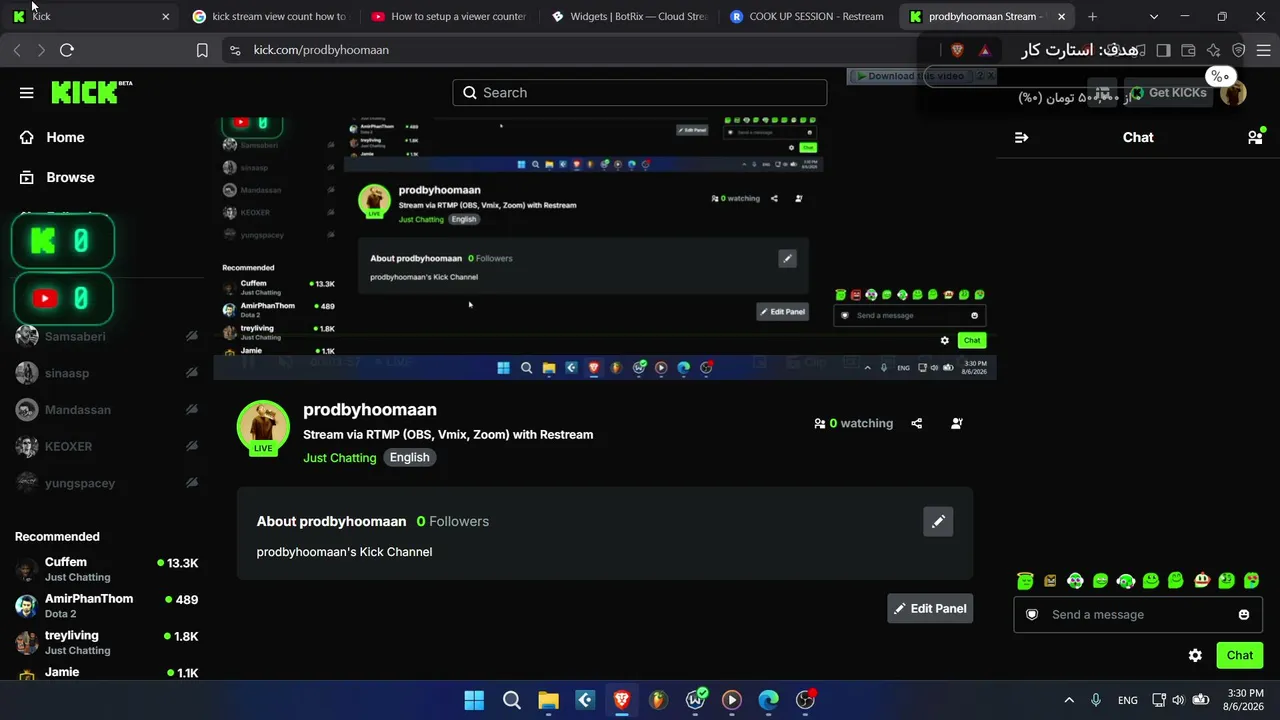Click the kick.com/prodbyhoomaan address bar
The height and width of the screenshot is (720, 1280).
tap(570, 50)
